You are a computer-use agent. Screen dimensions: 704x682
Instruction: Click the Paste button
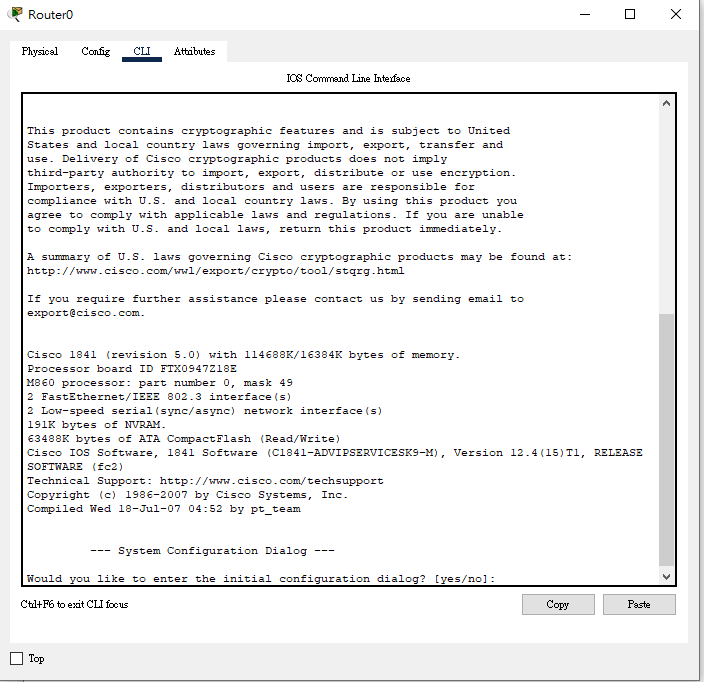coord(639,604)
